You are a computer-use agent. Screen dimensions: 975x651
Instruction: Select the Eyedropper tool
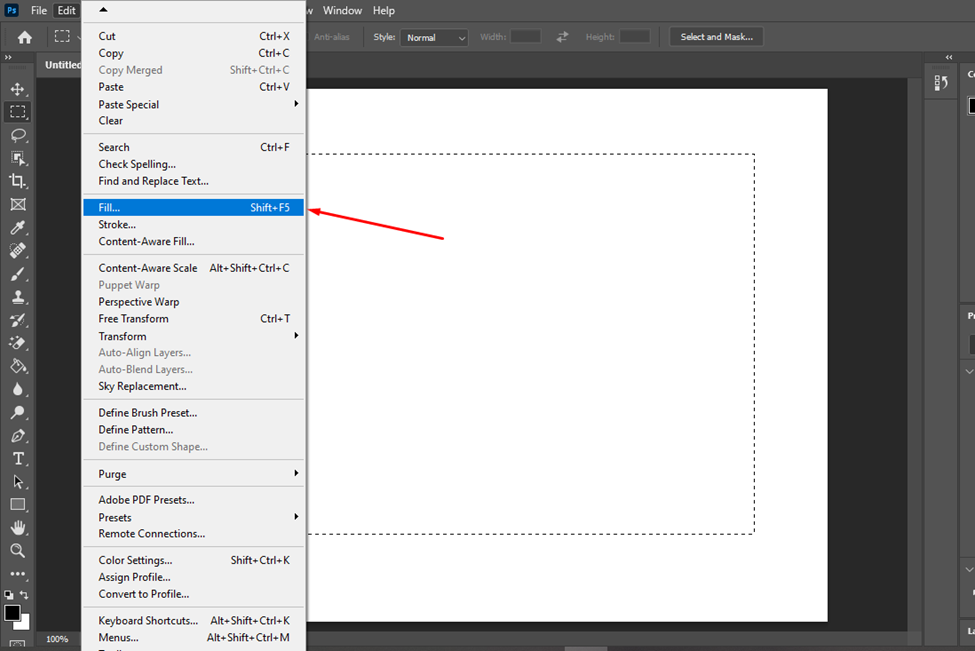coord(17,228)
